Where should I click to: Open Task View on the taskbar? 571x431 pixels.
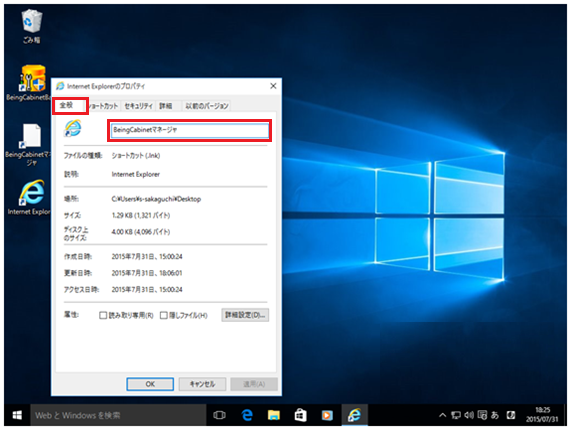(x=219, y=415)
